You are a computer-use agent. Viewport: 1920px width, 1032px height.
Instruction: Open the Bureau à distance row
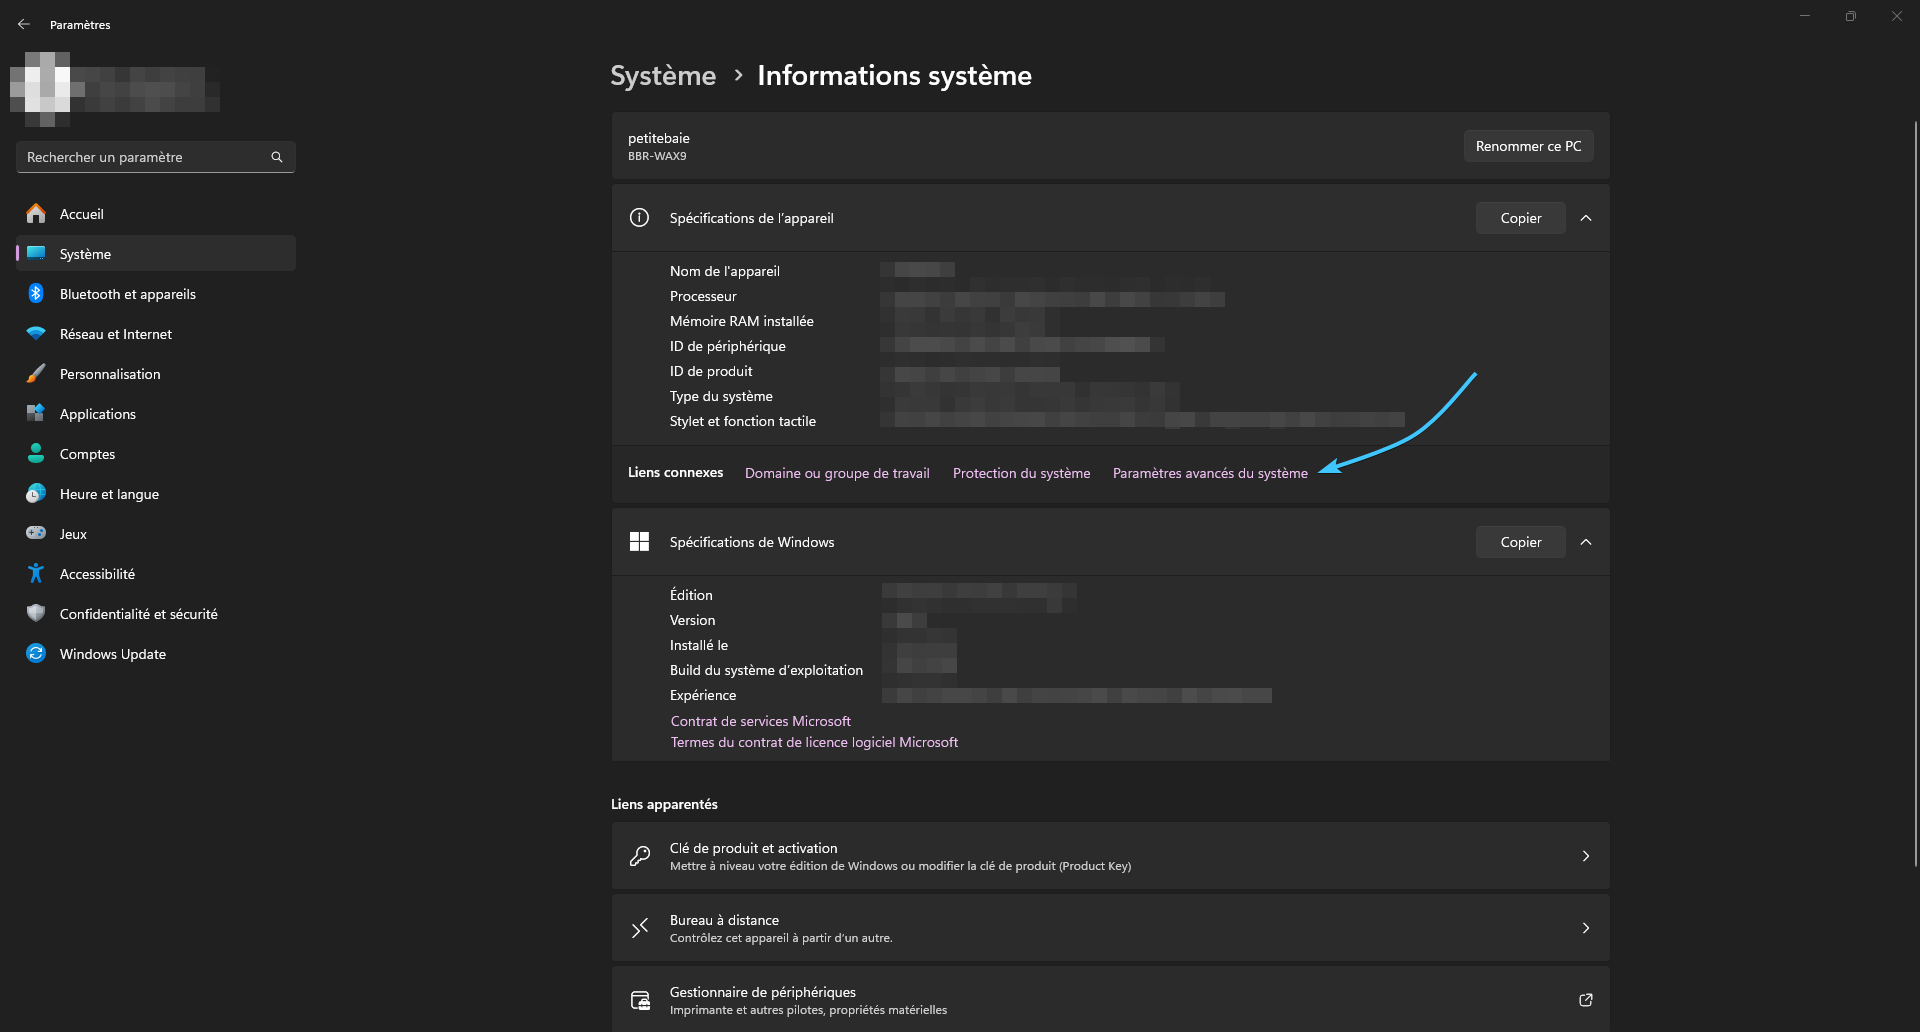tap(1110, 928)
